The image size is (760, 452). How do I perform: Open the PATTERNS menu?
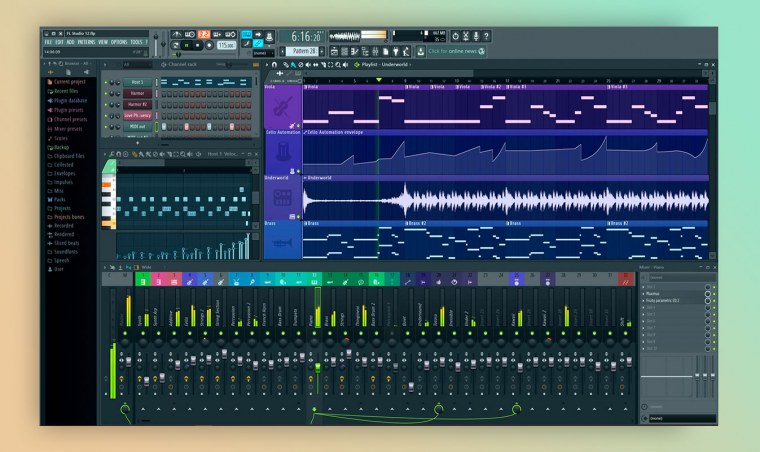tap(86, 42)
